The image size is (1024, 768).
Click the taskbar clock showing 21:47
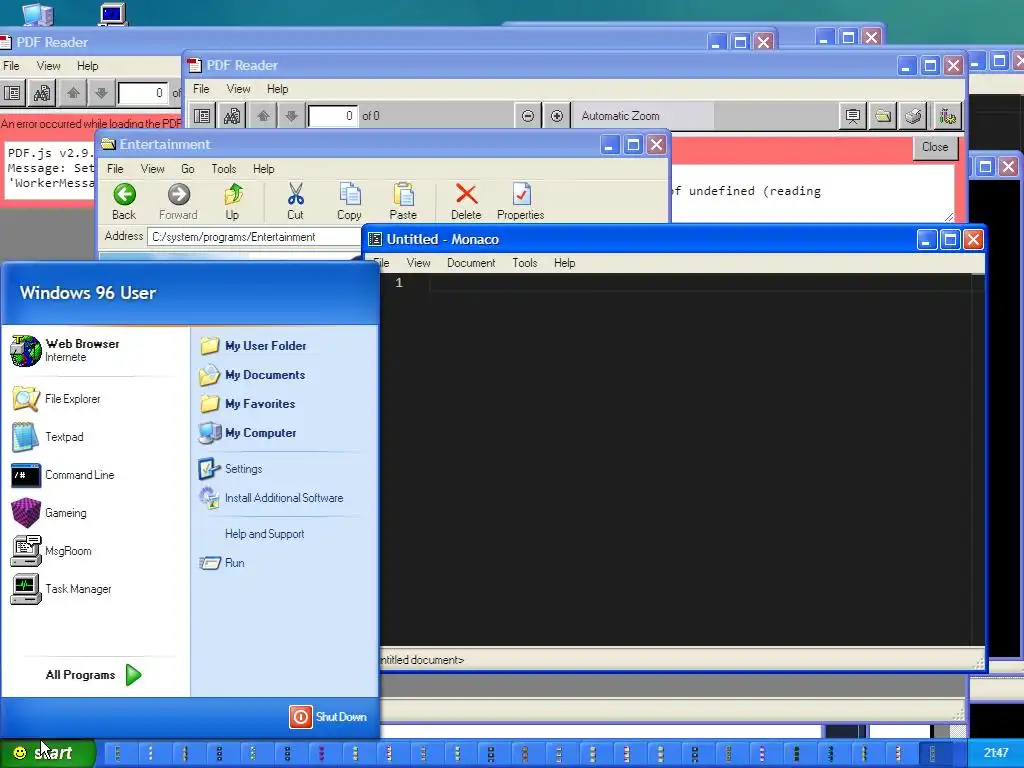[995, 753]
